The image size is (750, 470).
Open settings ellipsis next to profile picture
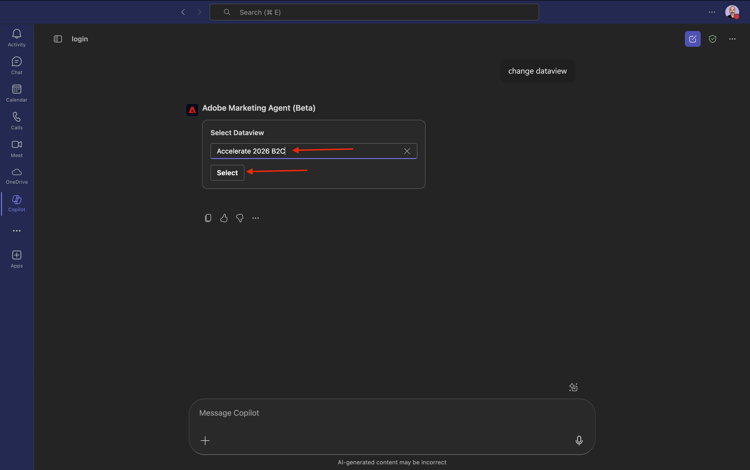click(712, 12)
